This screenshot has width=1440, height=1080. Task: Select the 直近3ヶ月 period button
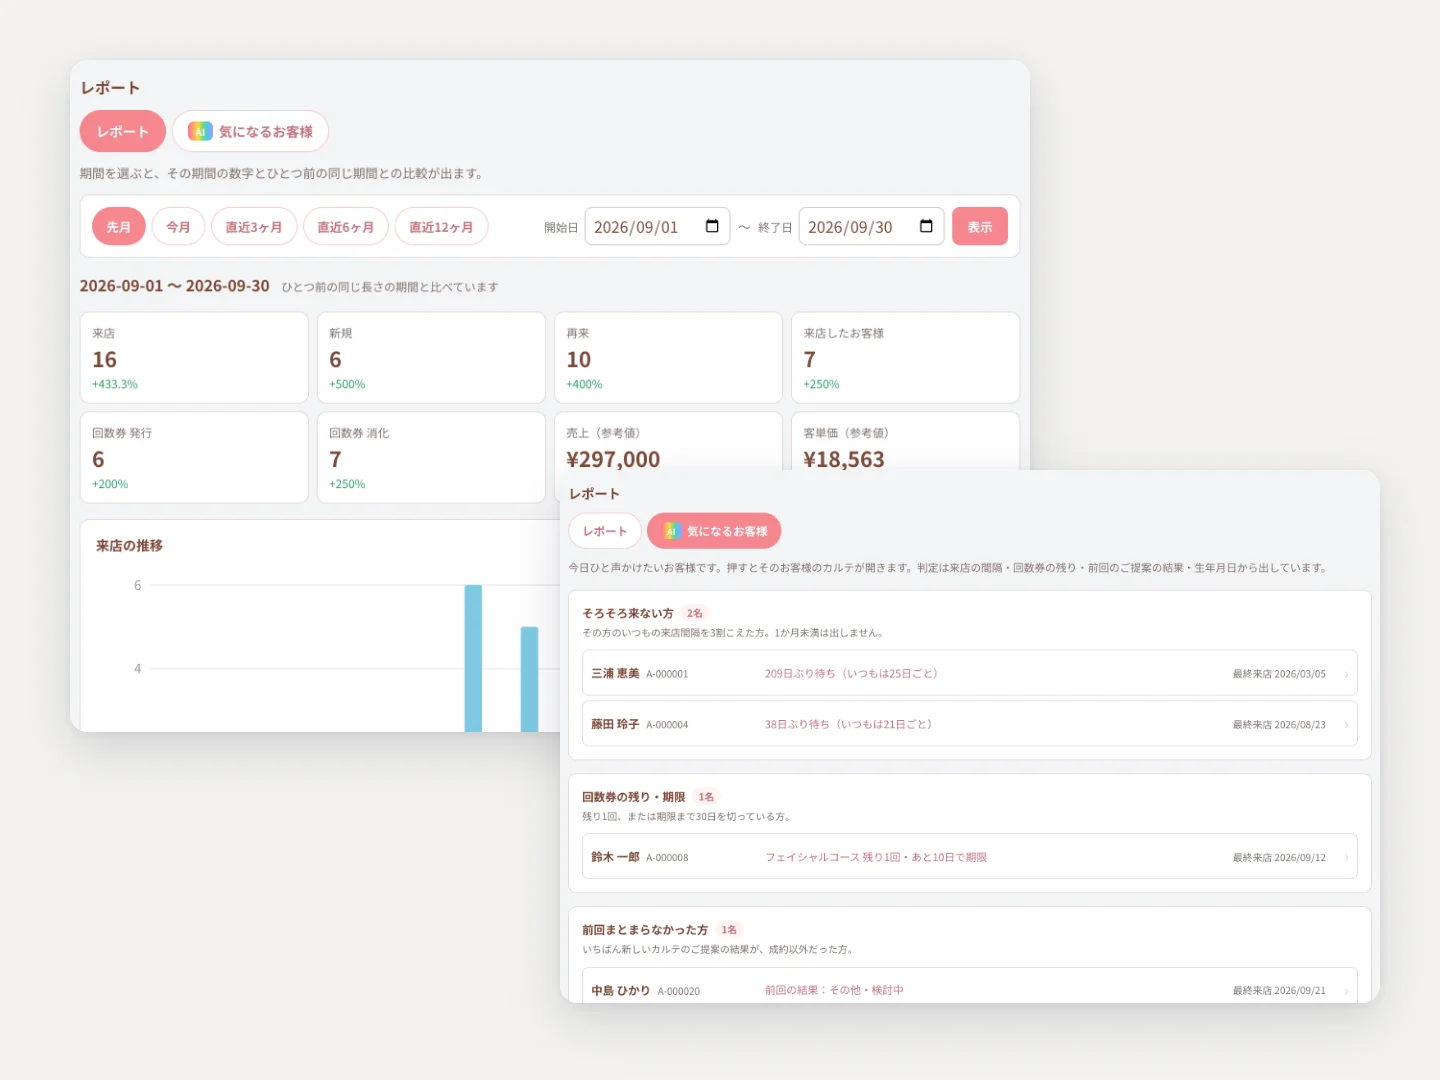254,227
